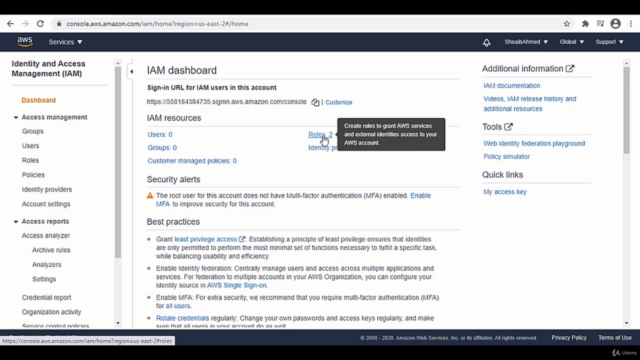The width and height of the screenshot is (640, 360).
Task: Open Access analyzer in sidebar
Action: [46, 236]
